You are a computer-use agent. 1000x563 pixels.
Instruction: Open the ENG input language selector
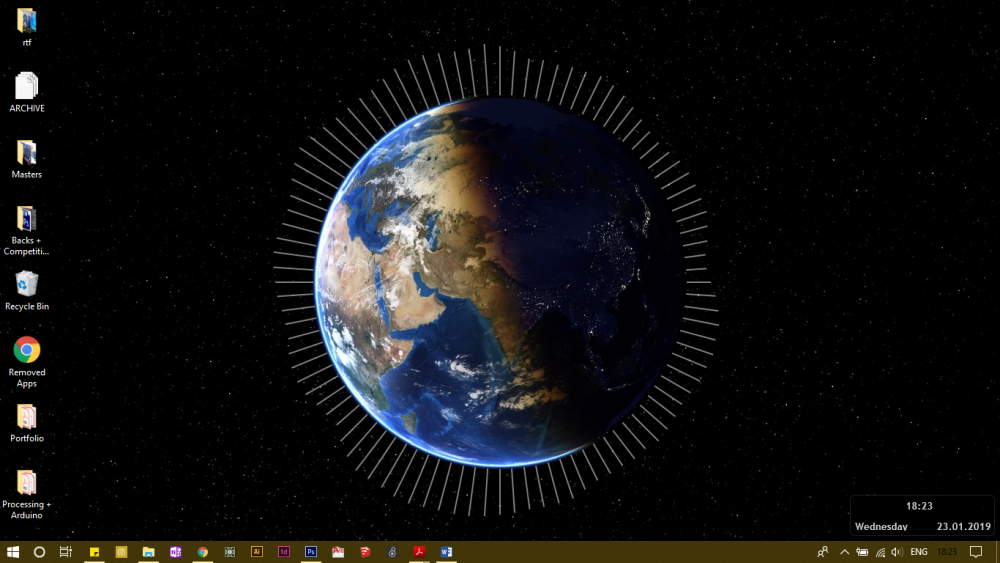(918, 552)
